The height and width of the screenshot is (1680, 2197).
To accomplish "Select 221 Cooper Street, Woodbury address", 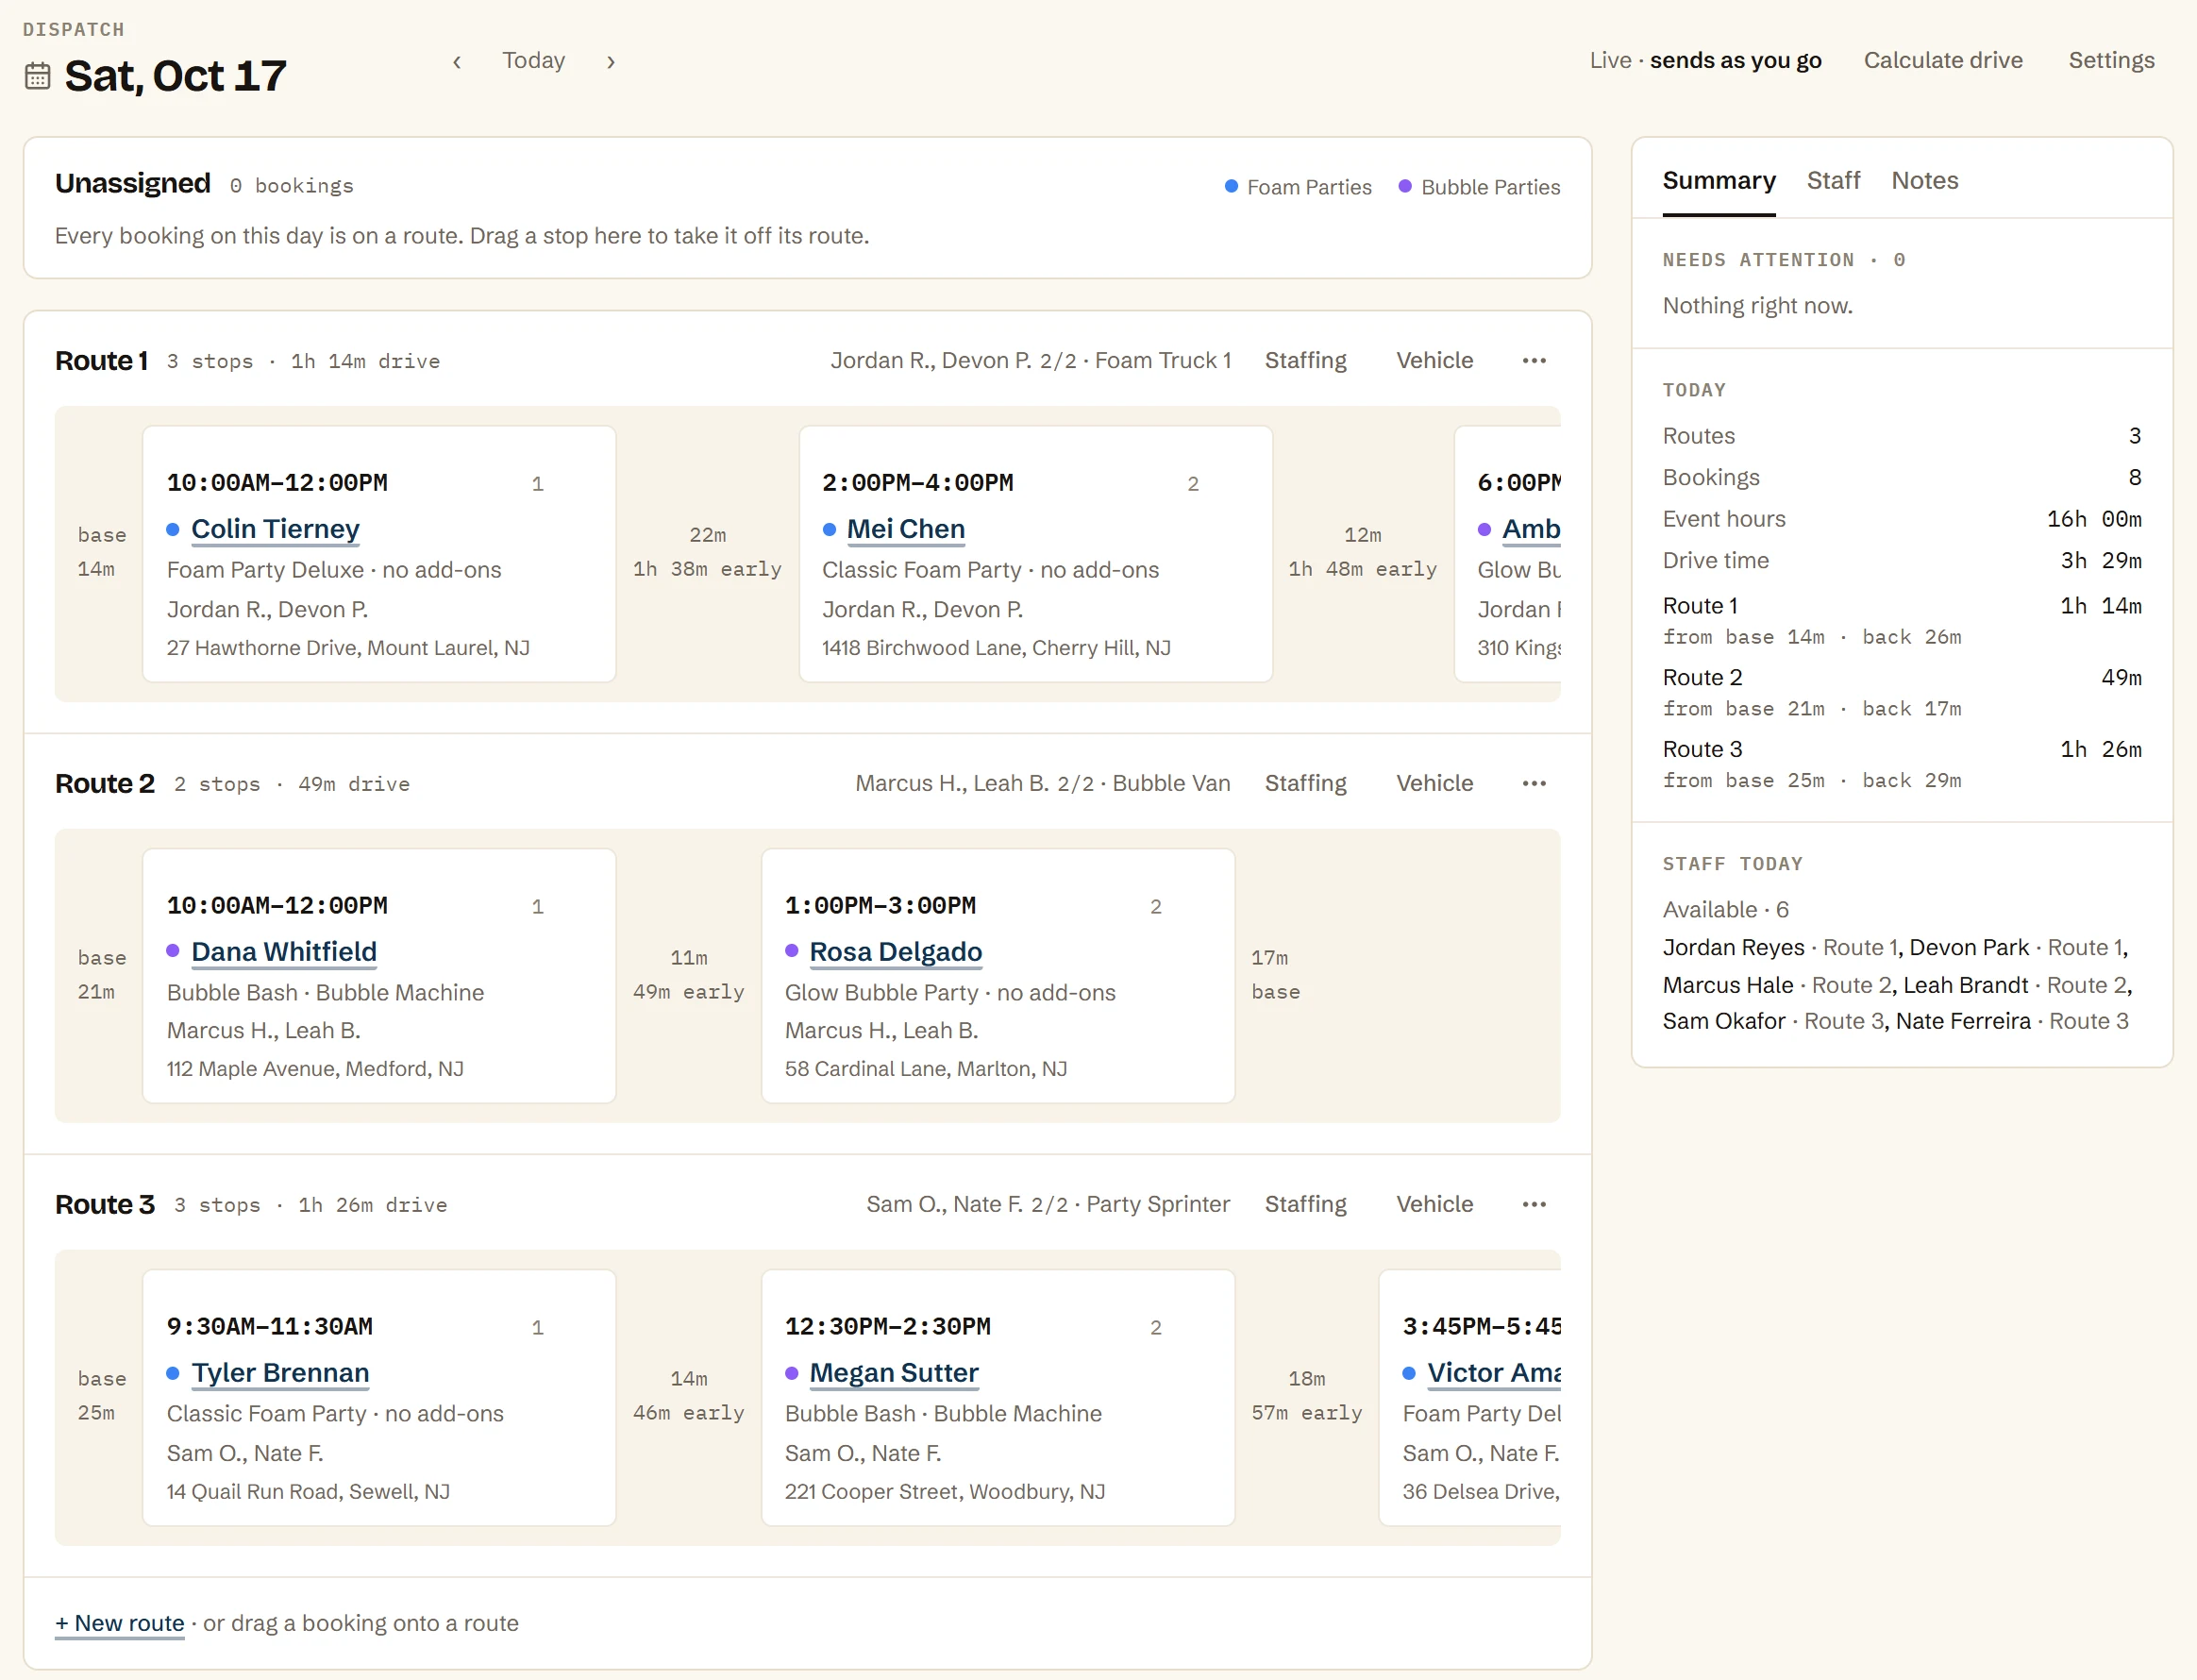I will pyautogui.click(x=944, y=1492).
